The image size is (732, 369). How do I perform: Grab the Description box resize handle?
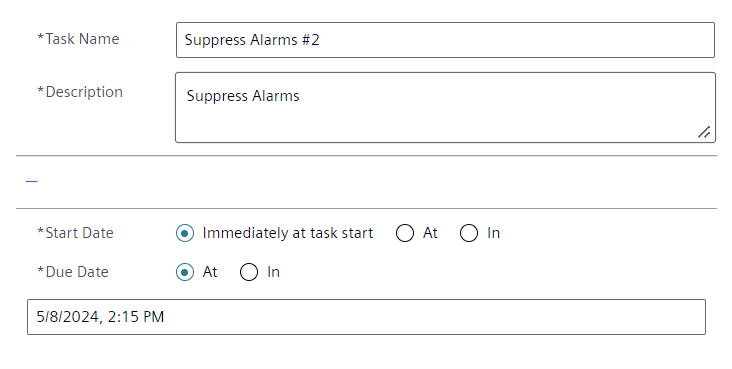(704, 132)
